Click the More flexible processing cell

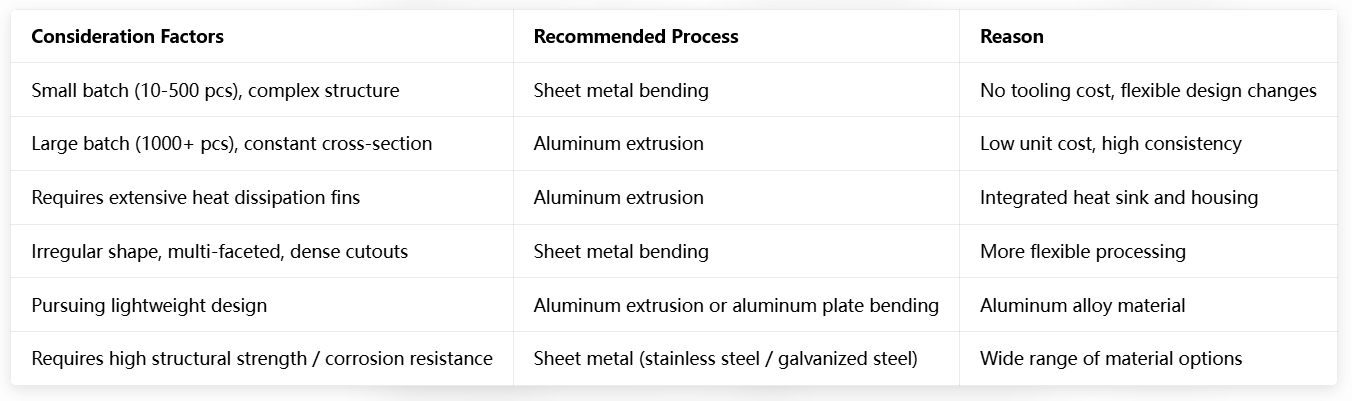(x=1082, y=252)
